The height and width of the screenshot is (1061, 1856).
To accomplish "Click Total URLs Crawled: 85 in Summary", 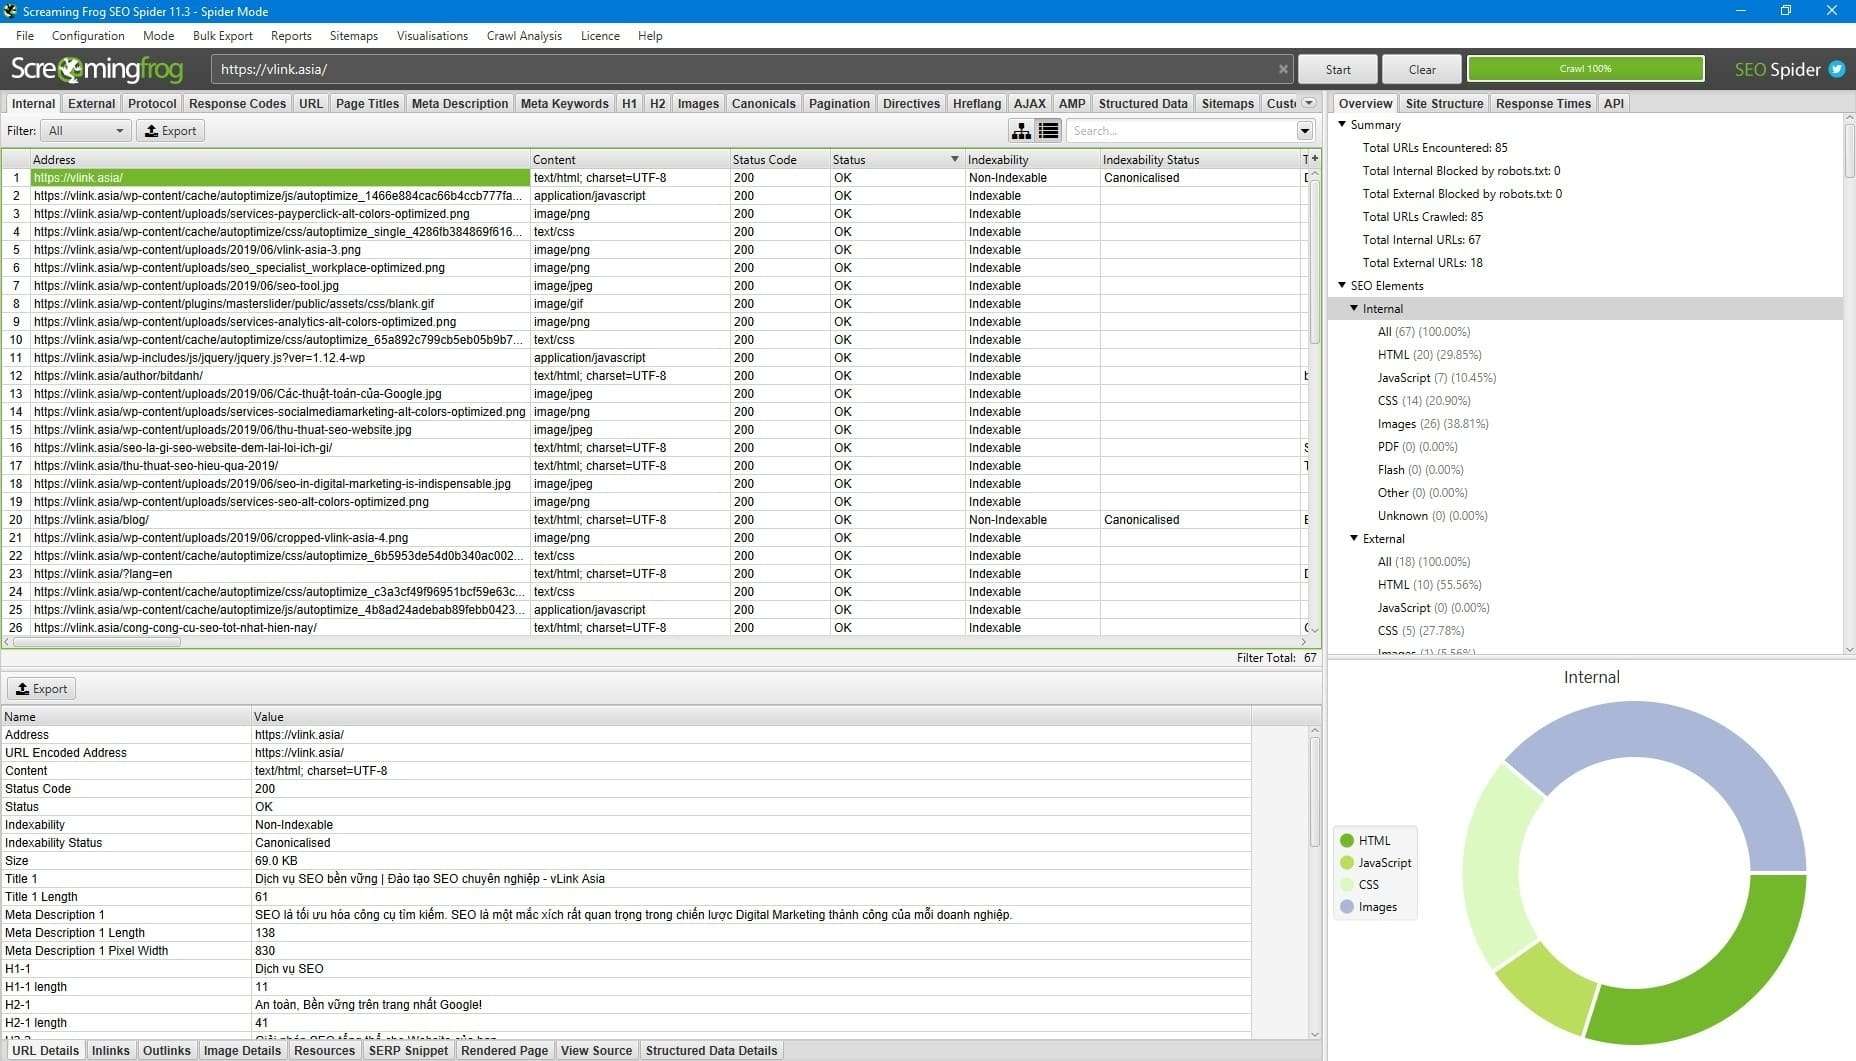I will click(1422, 217).
